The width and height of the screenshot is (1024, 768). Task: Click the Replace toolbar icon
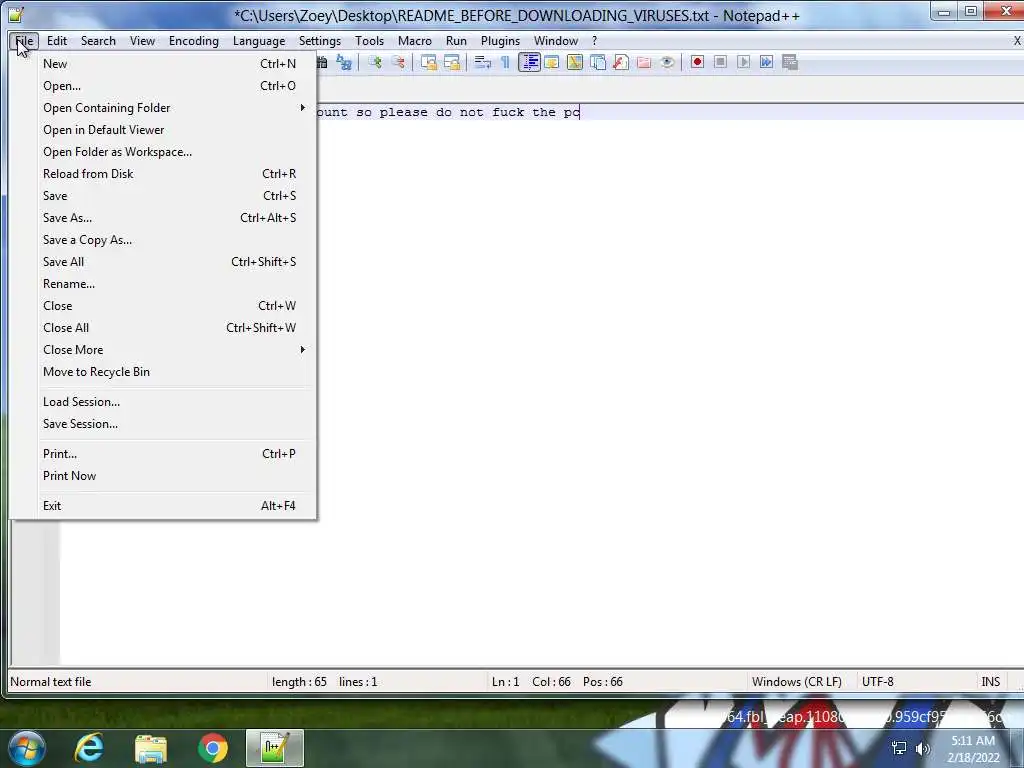click(344, 62)
